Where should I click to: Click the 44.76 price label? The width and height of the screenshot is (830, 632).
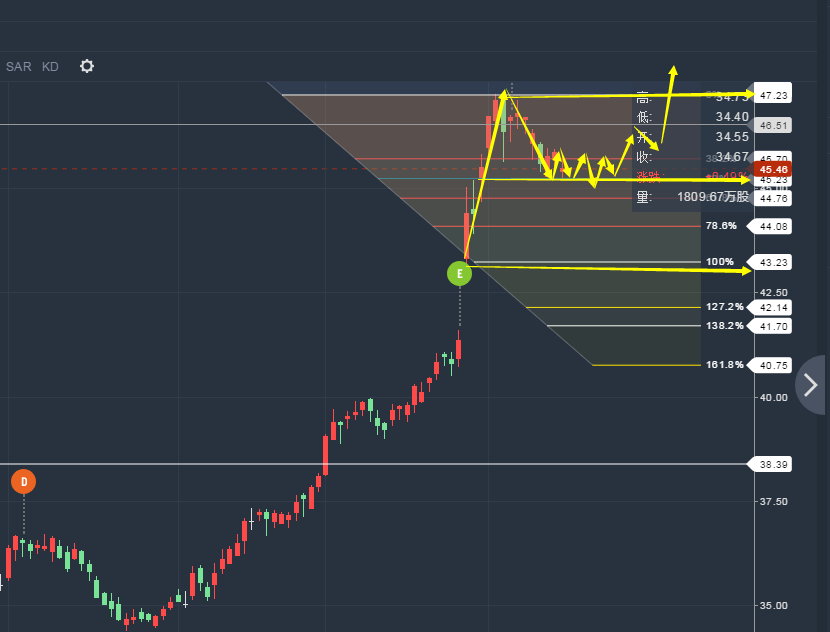coord(773,198)
